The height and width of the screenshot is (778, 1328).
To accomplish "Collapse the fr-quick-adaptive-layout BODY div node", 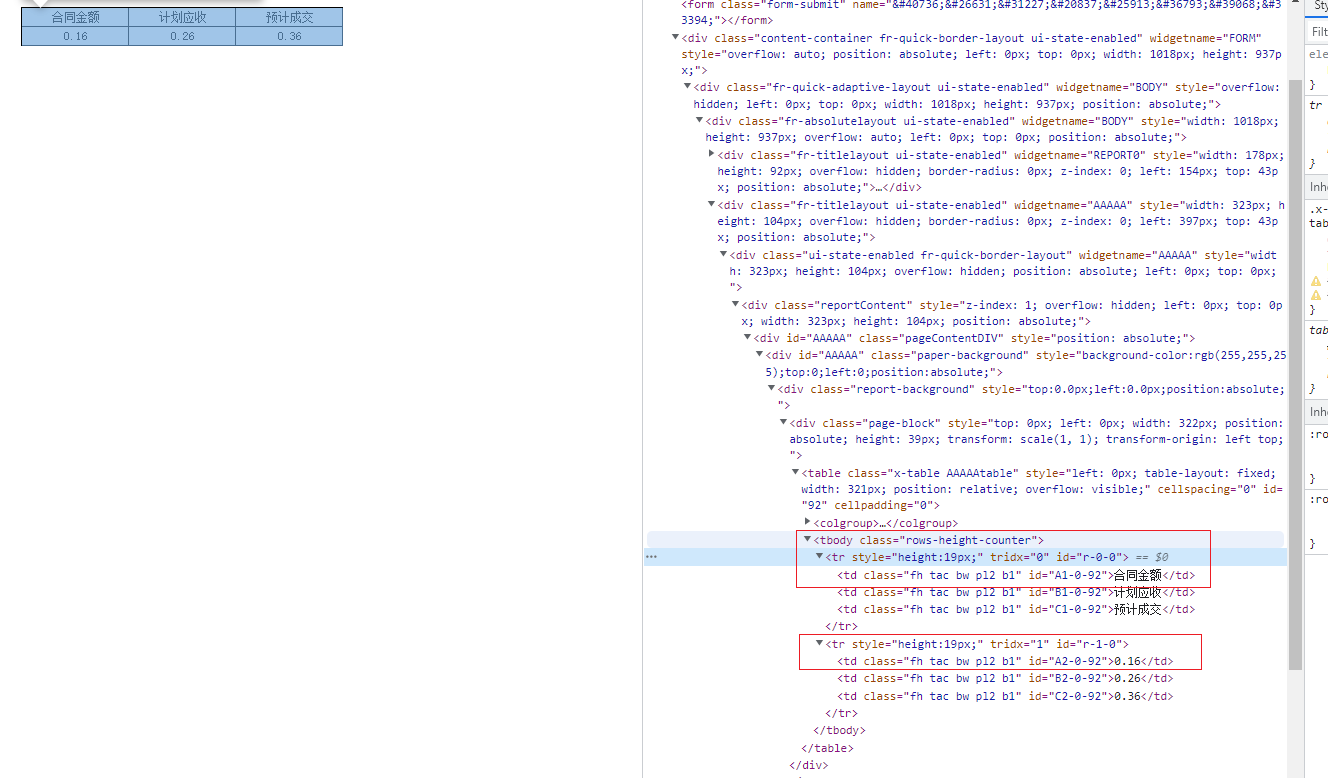I will (687, 87).
